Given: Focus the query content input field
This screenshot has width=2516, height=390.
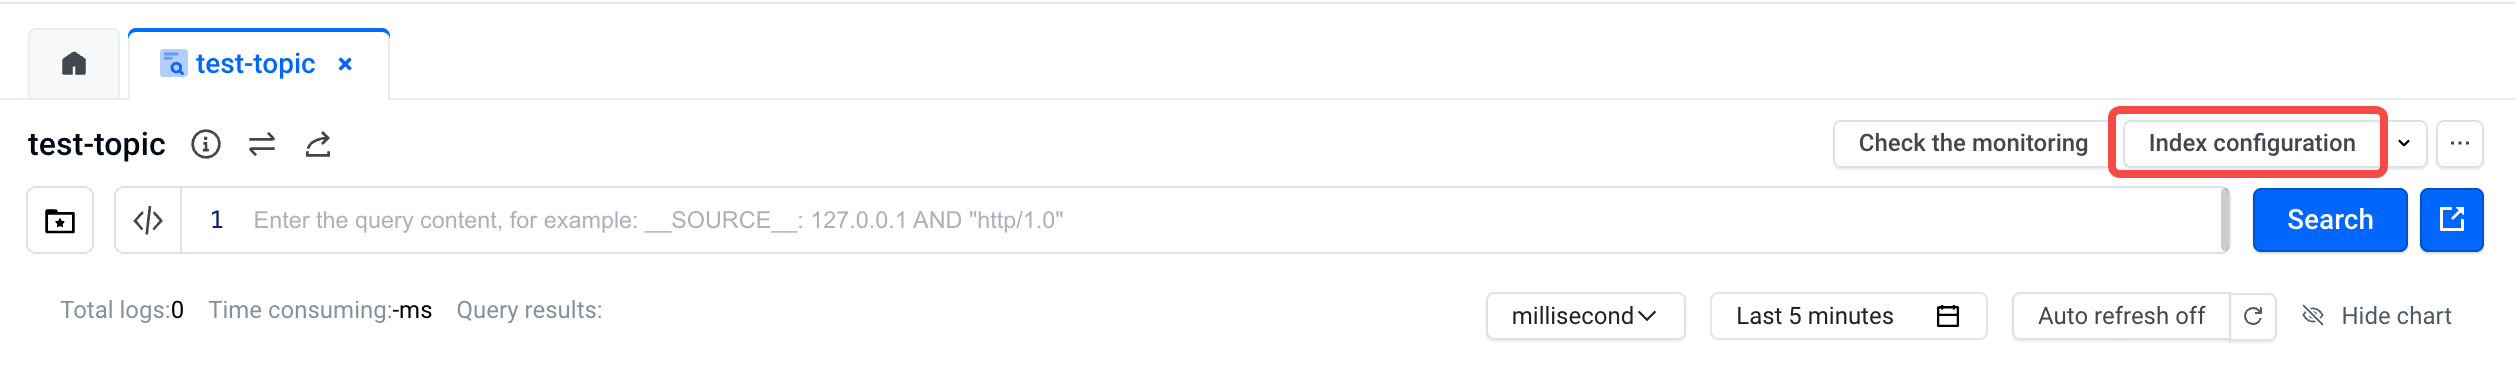Looking at the screenshot, I should (x=1200, y=220).
